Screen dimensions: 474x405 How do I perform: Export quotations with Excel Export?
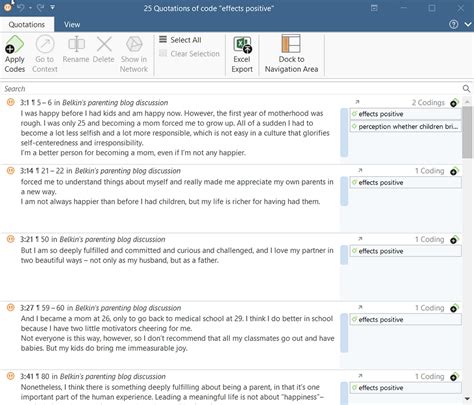(242, 54)
